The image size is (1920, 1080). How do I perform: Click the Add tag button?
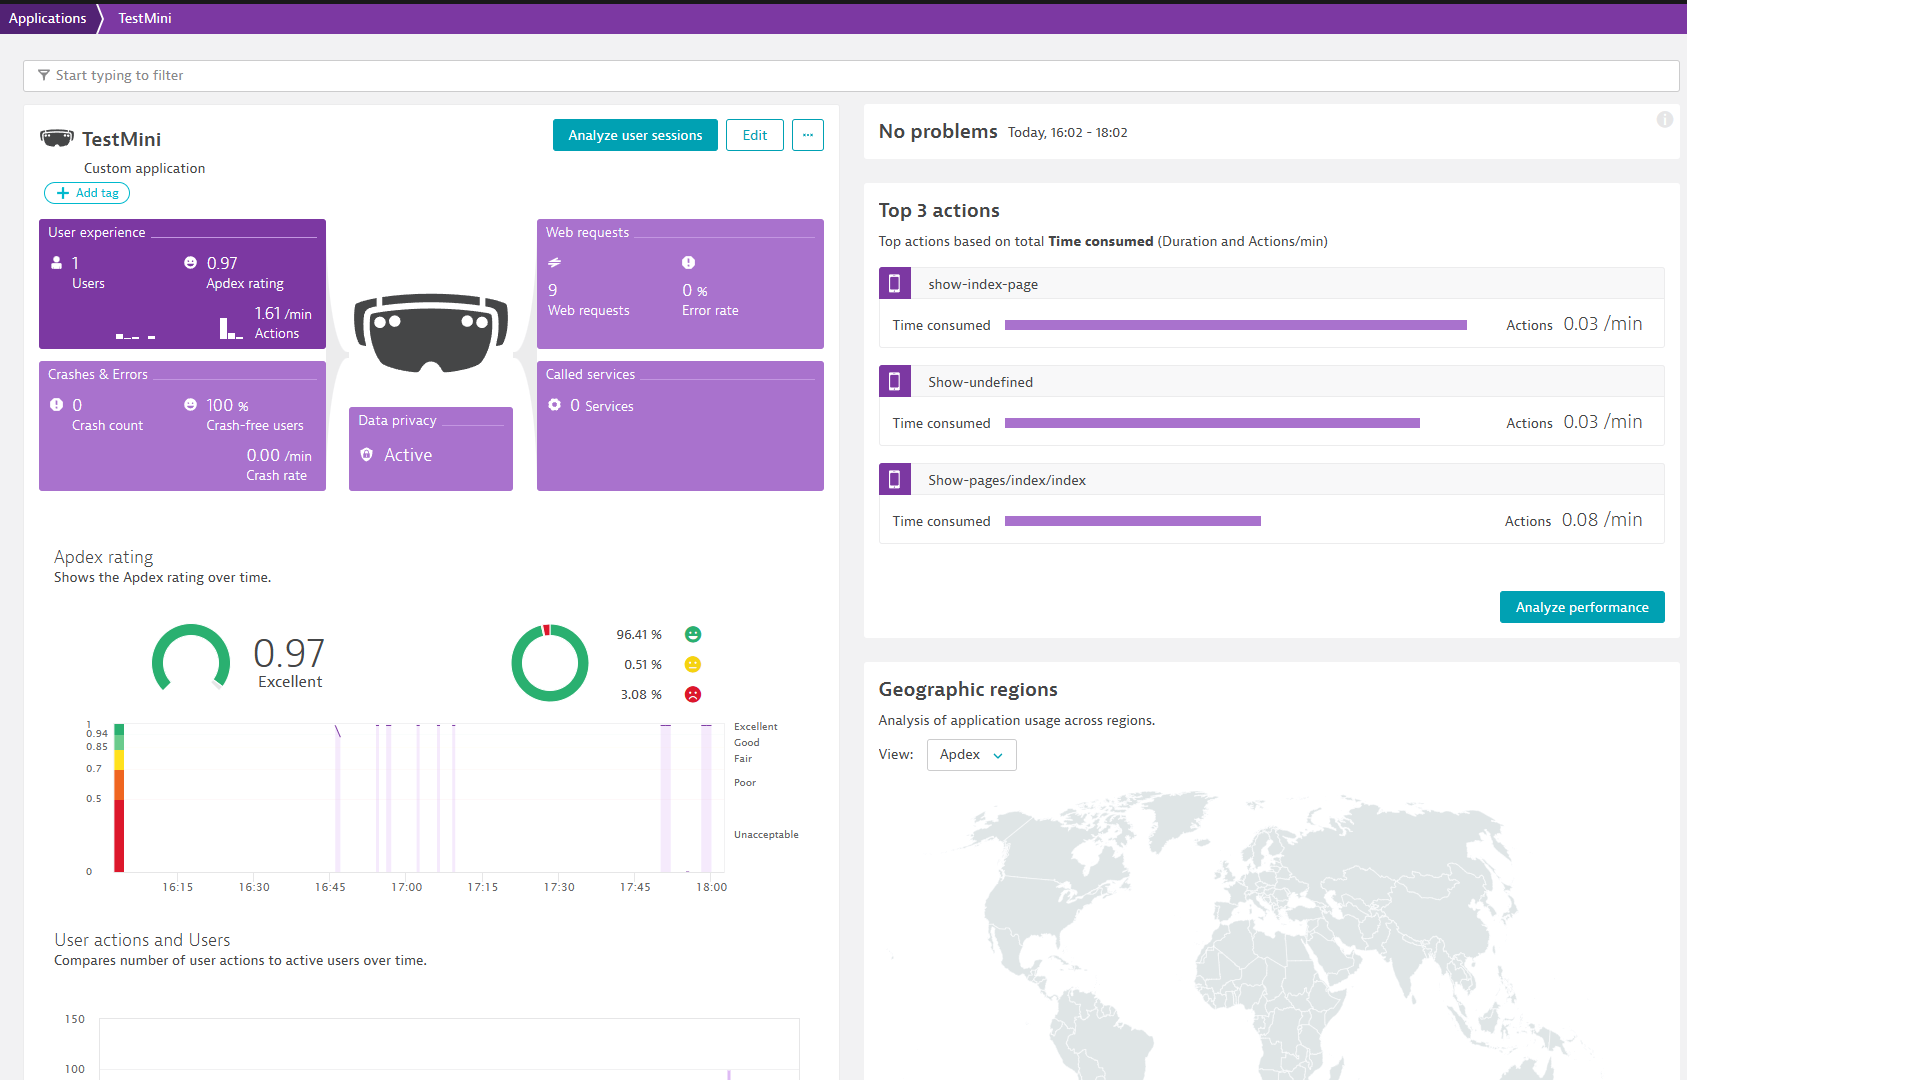point(87,193)
